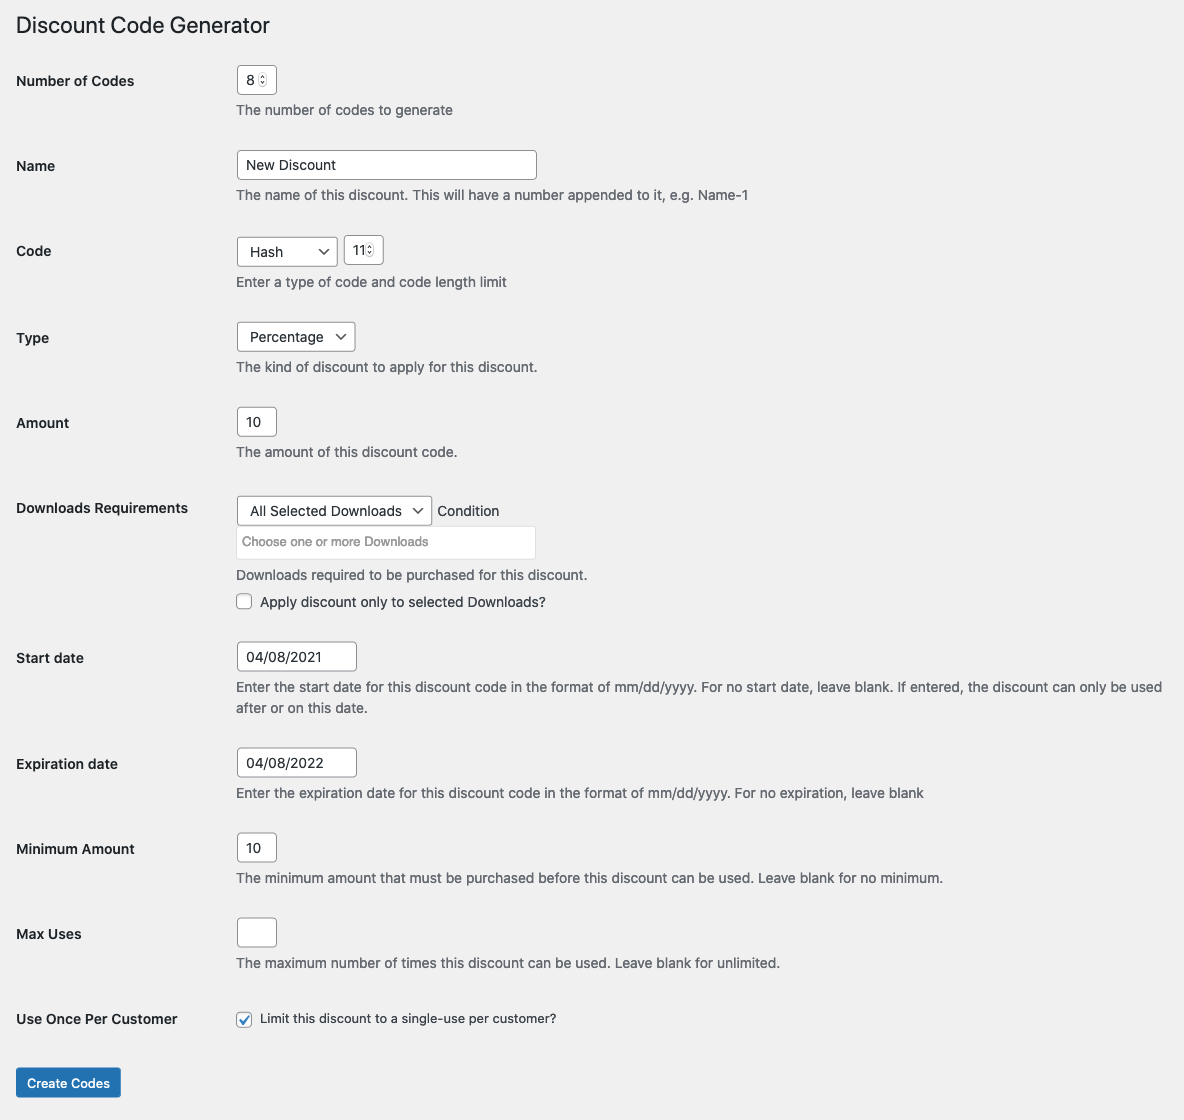Open the Percentage discount type dropdown
The width and height of the screenshot is (1184, 1120).
click(296, 337)
